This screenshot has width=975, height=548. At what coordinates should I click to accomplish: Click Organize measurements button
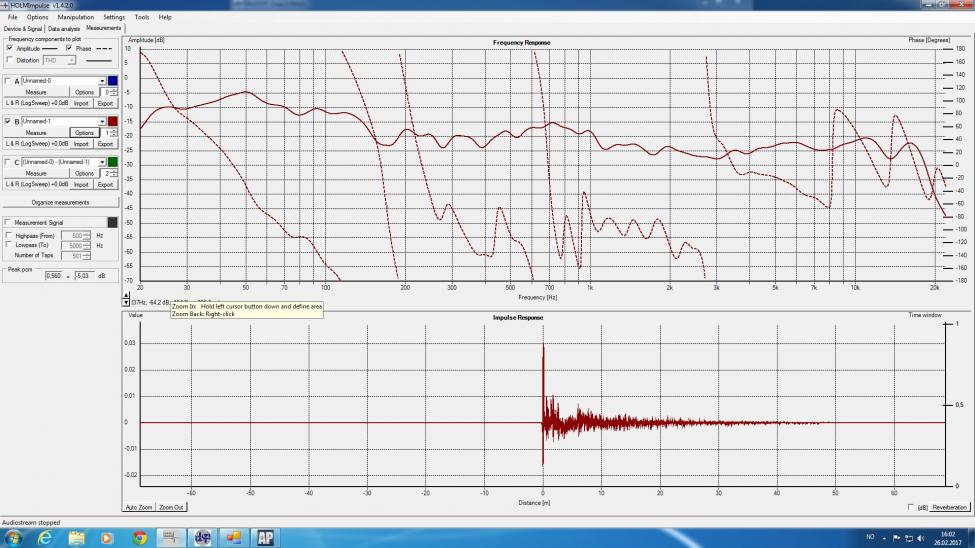60,202
